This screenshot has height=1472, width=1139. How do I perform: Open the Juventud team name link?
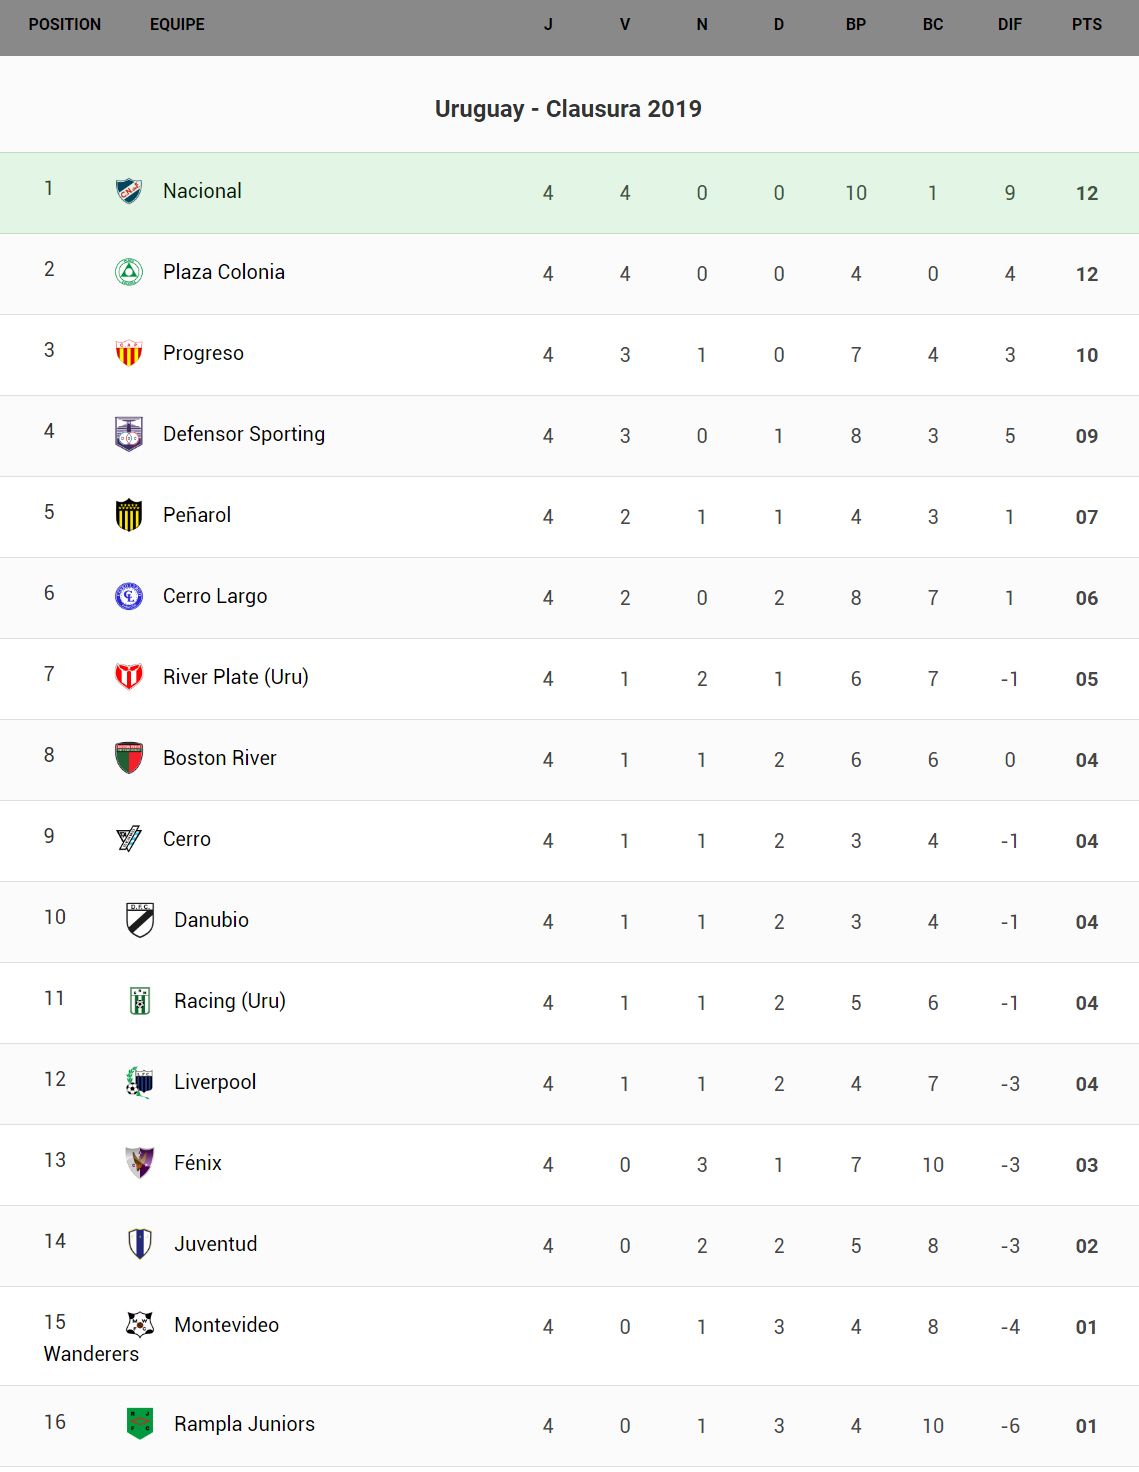click(216, 1244)
